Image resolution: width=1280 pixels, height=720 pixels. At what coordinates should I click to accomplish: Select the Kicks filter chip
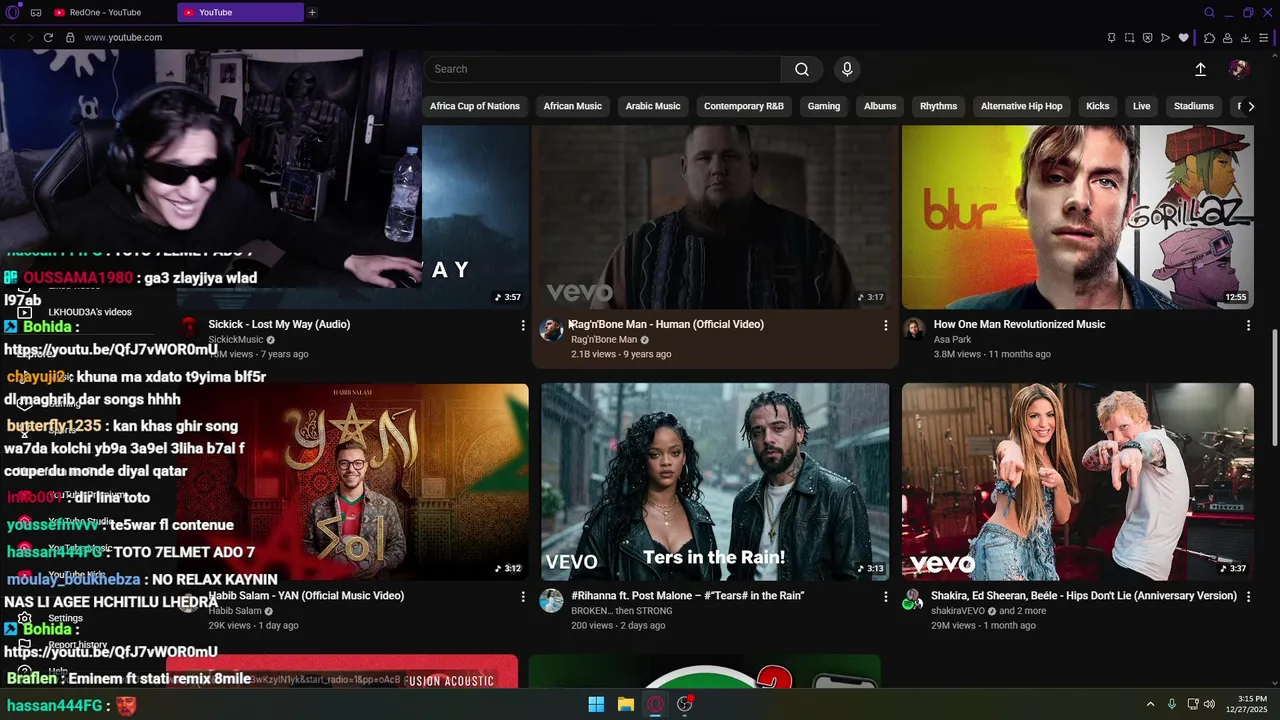coord(1098,106)
